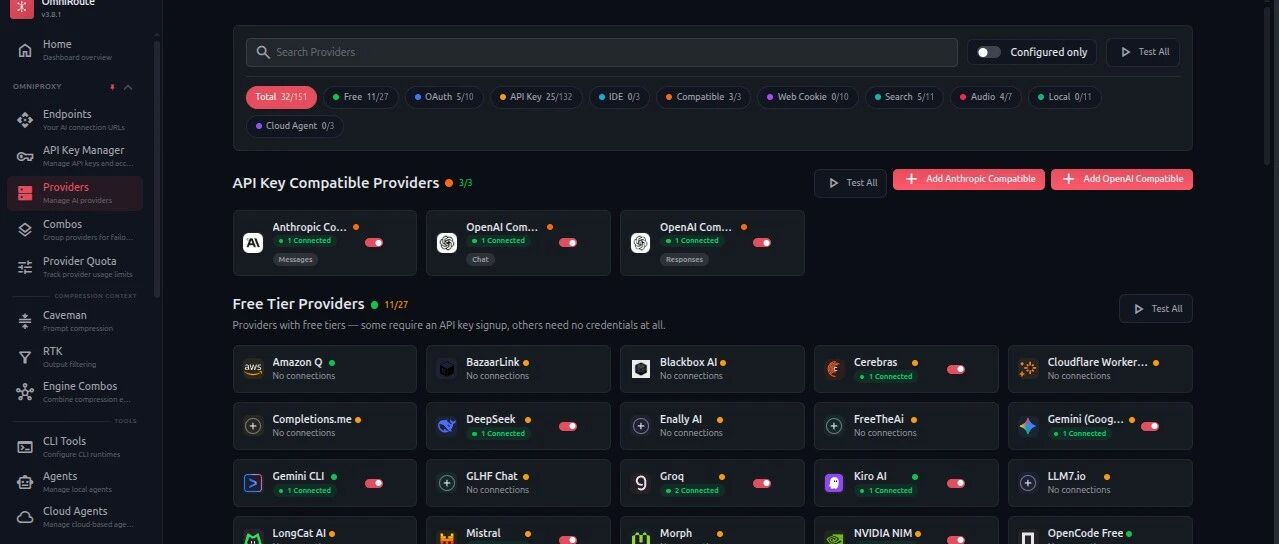Toggle the OpenAI Compatible Chat provider switch

[x=568, y=242]
